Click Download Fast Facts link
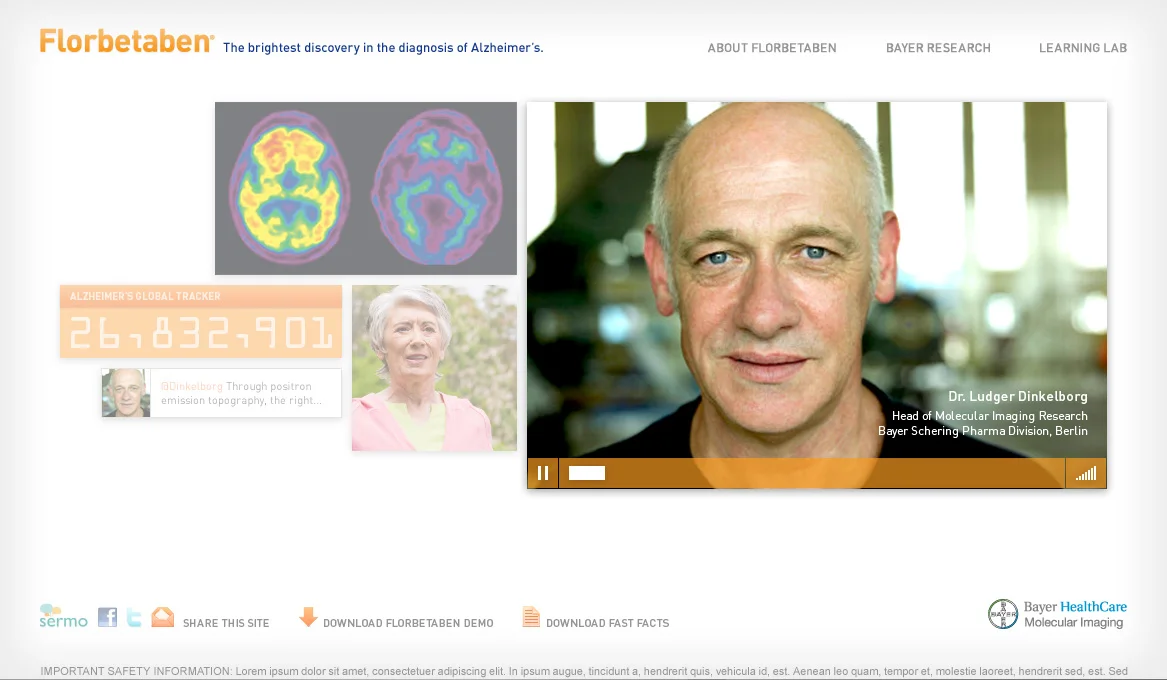The width and height of the screenshot is (1167, 680). [607, 623]
